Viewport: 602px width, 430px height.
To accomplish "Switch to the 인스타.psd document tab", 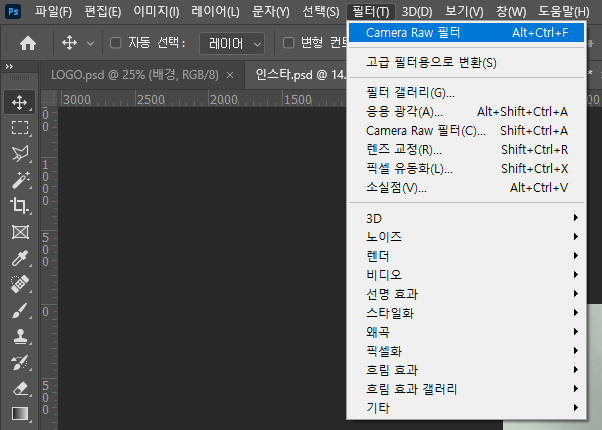I will point(299,74).
